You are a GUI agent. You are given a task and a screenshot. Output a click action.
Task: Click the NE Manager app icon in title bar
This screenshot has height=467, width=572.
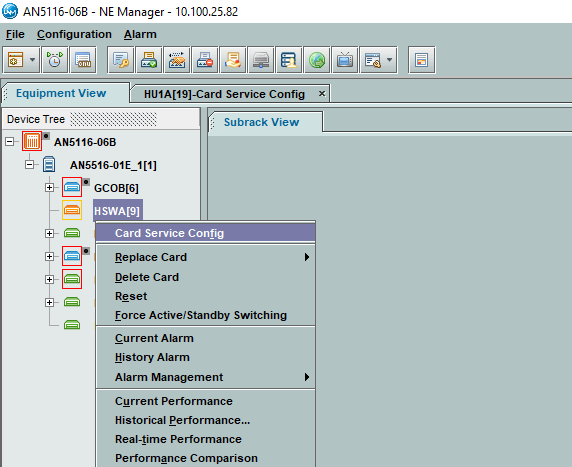pyautogui.click(x=10, y=11)
